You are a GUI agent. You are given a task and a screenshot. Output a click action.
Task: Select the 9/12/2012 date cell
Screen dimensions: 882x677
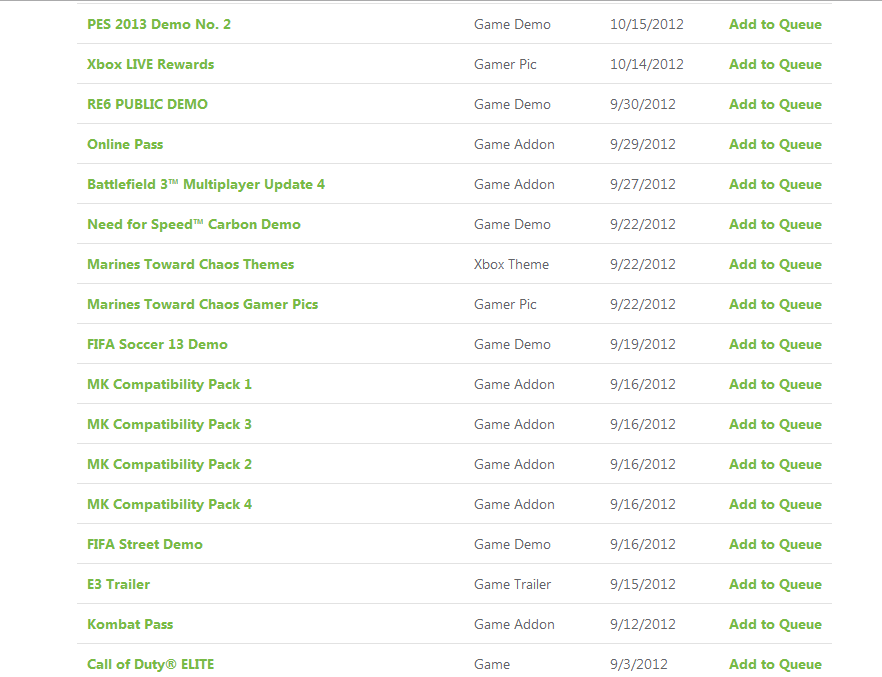[642, 624]
